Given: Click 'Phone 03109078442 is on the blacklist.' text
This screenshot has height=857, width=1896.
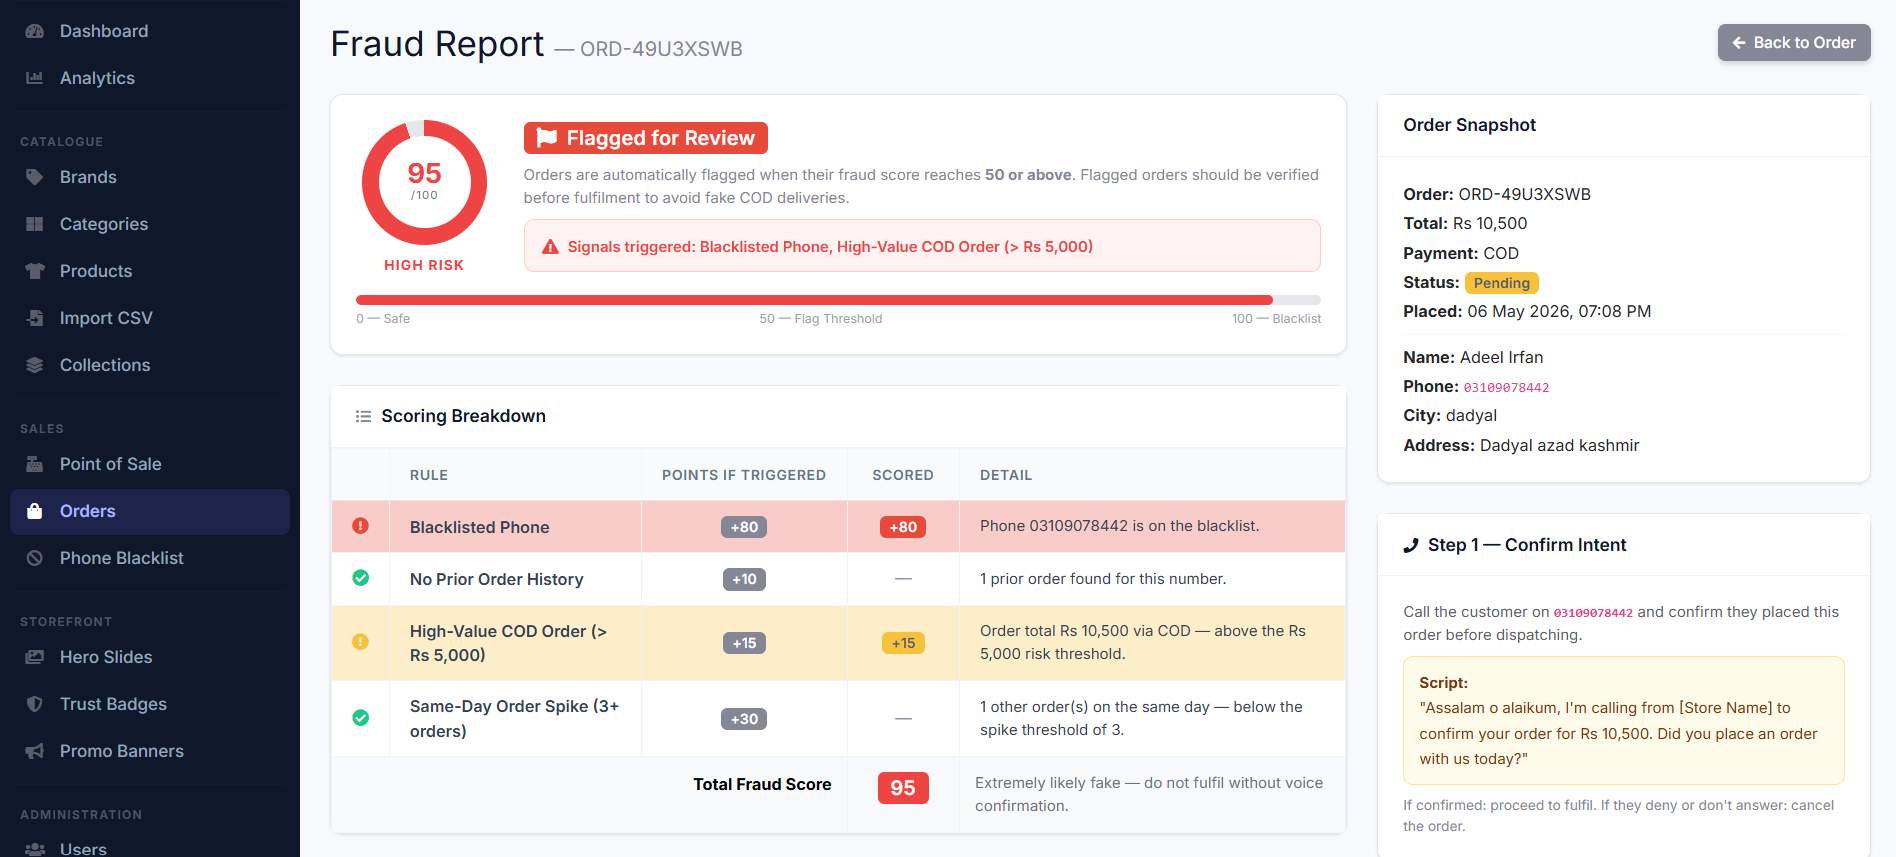Looking at the screenshot, I should [x=1119, y=526].
